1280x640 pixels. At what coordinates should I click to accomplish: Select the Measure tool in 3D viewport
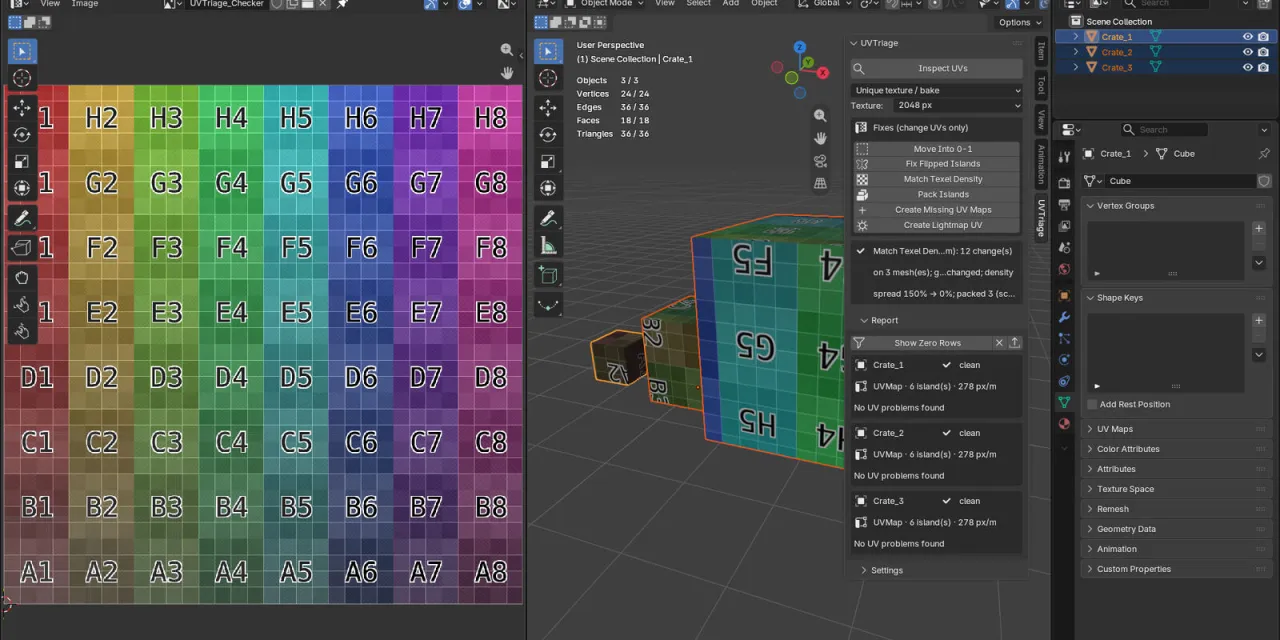[x=548, y=245]
